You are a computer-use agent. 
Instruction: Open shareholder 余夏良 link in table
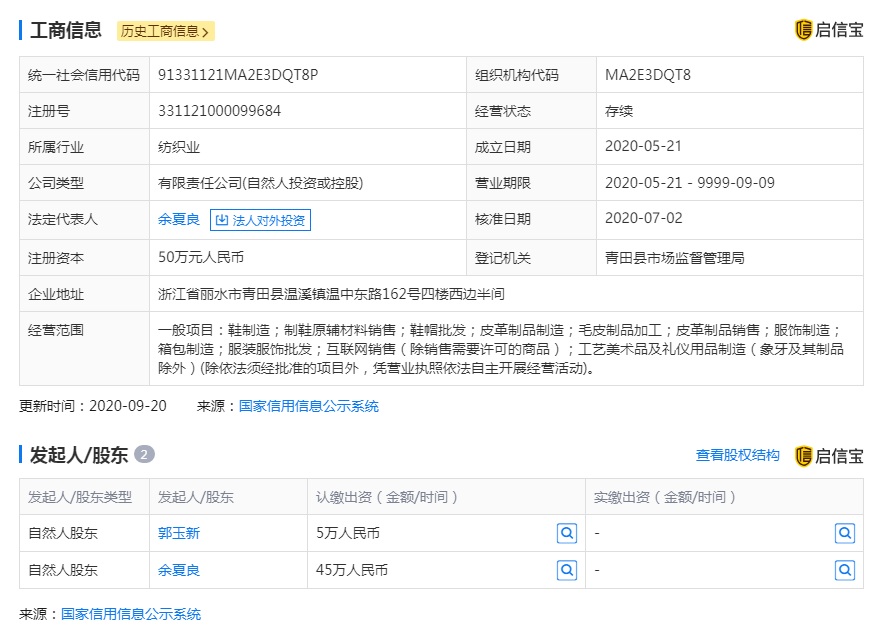(x=179, y=570)
